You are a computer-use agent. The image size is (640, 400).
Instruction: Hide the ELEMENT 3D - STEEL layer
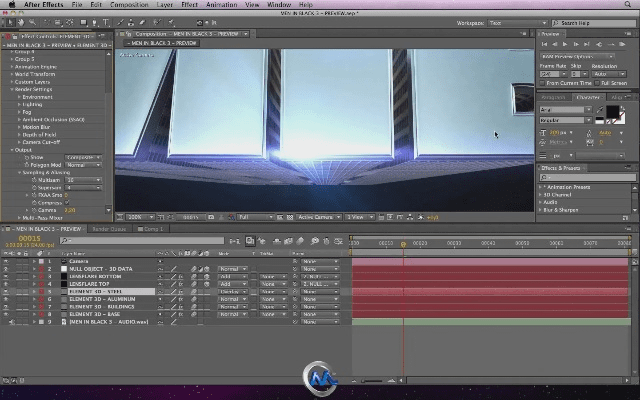6,291
